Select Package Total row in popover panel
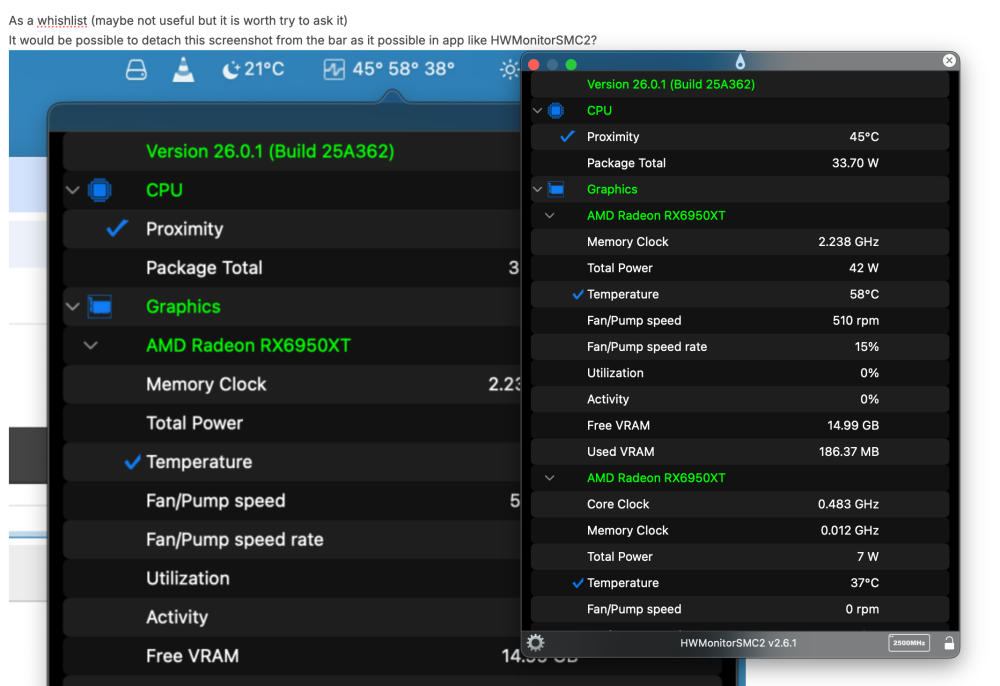The height and width of the screenshot is (686, 1000). pyautogui.click(x=292, y=268)
